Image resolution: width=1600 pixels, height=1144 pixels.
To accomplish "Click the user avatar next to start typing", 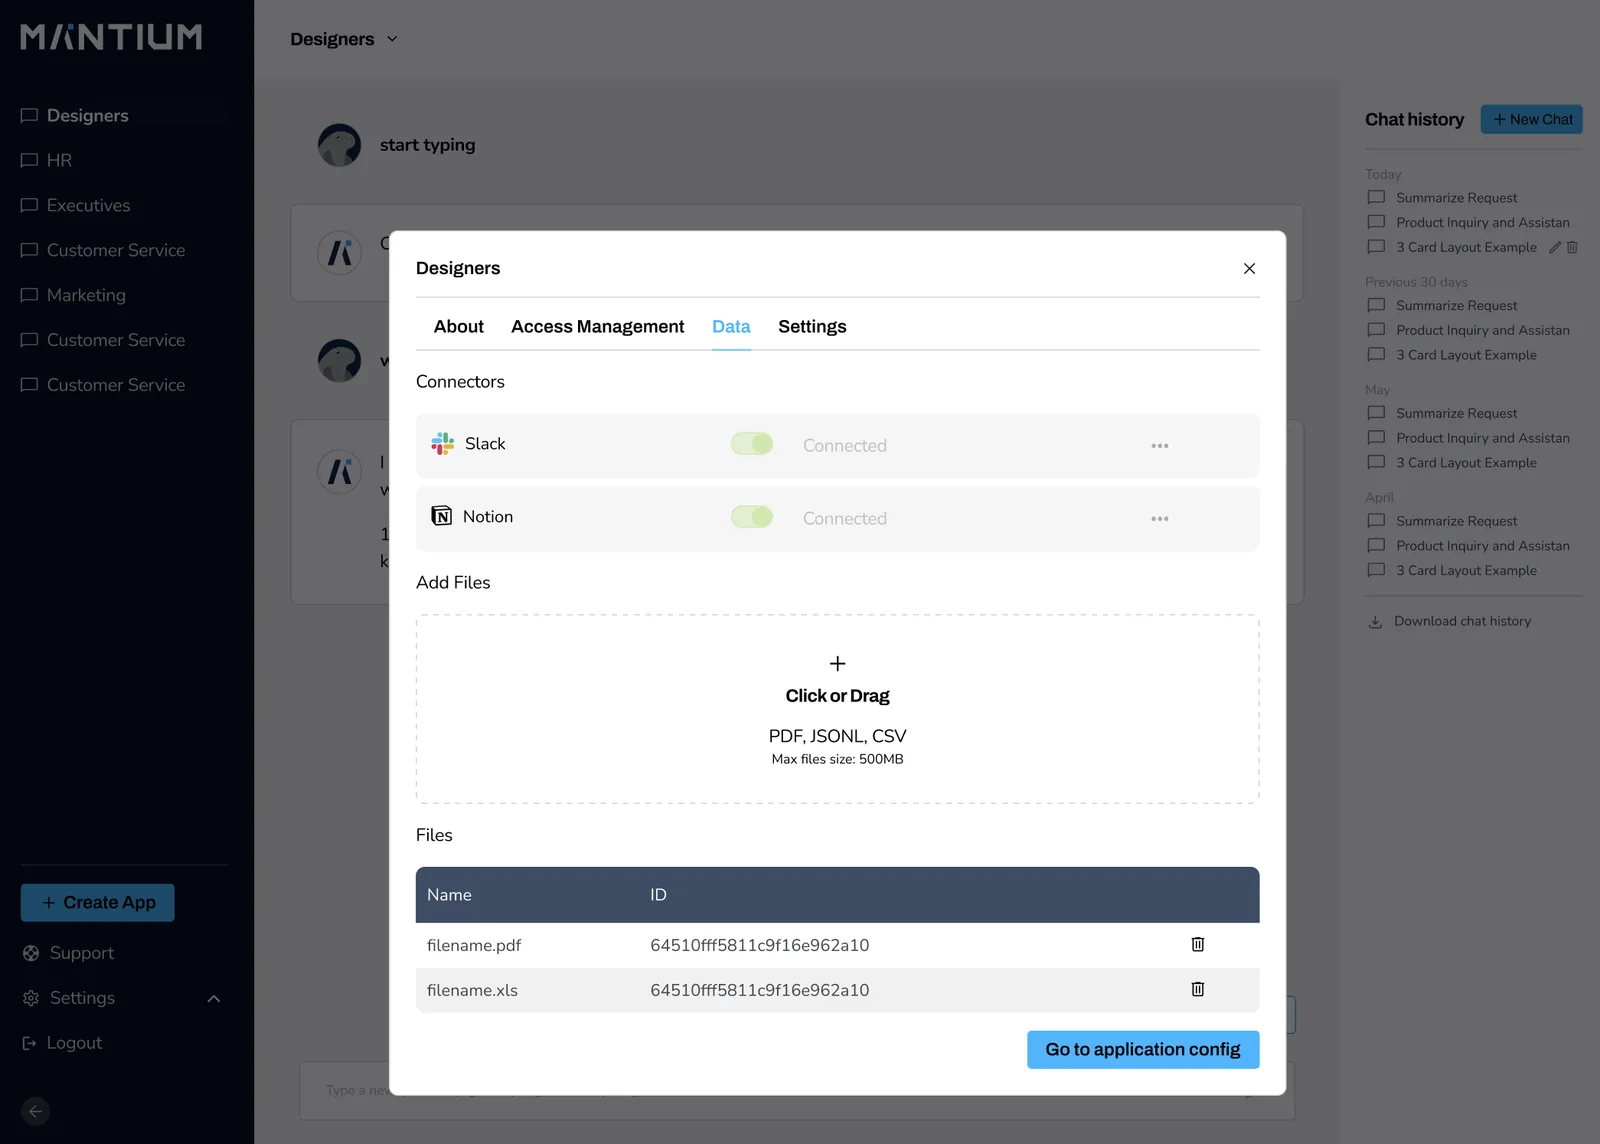I will coord(339,145).
